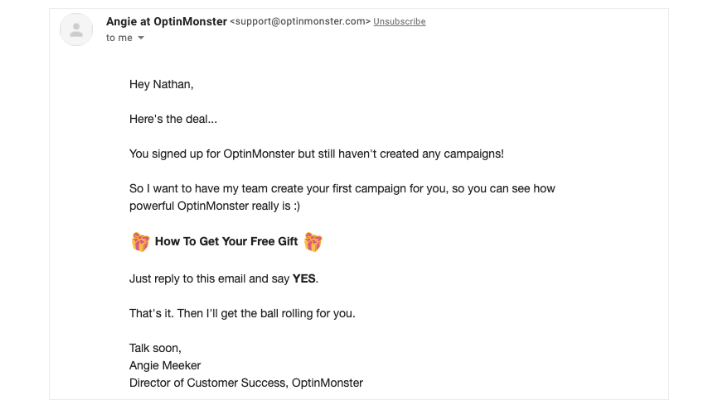Click the 'Here's the deal...' line
Screen dimensions: 719x420
click(x=173, y=119)
